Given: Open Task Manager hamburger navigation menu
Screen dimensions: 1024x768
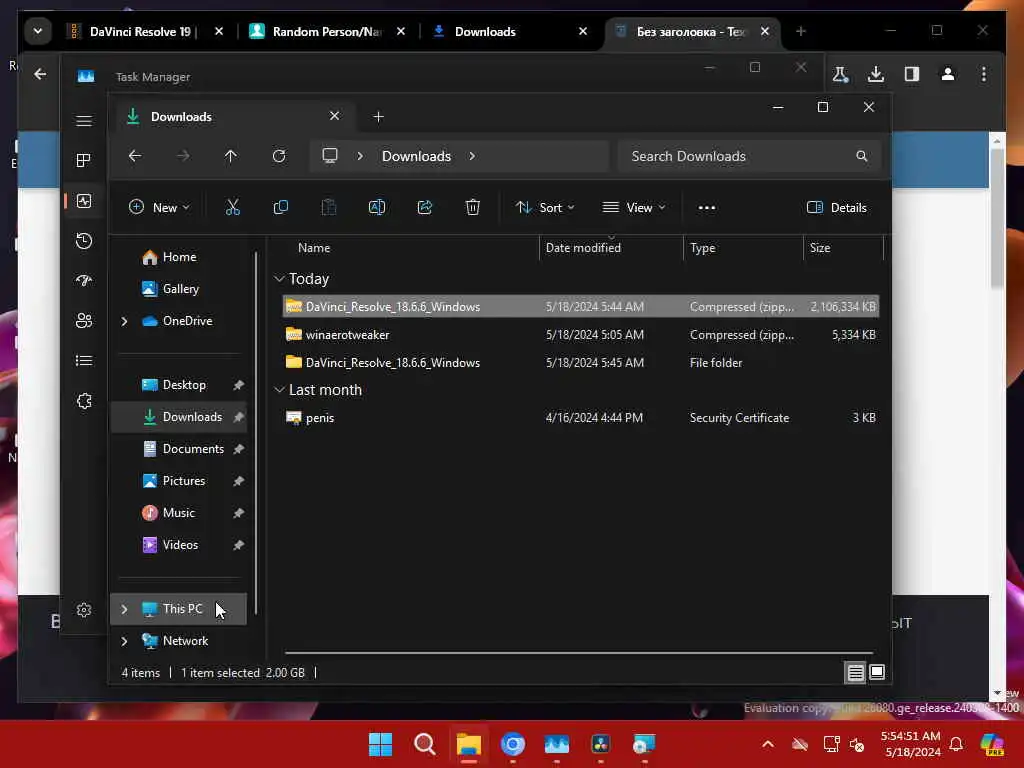Looking at the screenshot, I should click(84, 121).
